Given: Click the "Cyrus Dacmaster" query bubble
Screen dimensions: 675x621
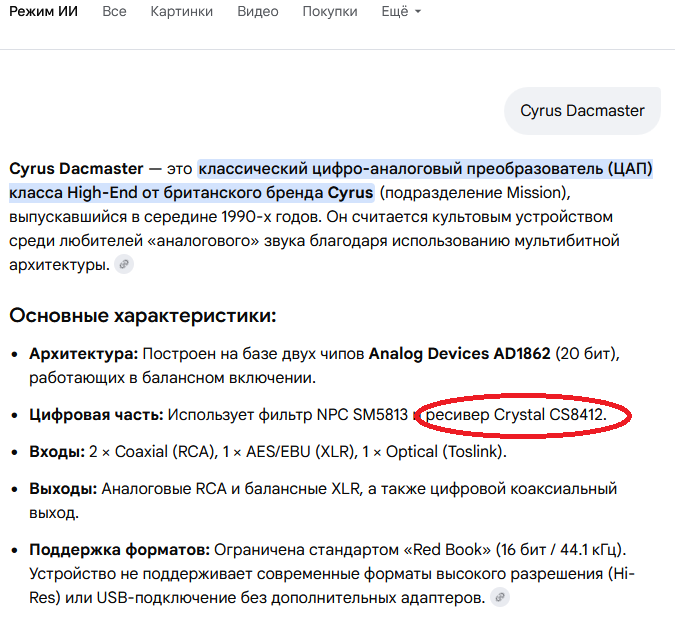Looking at the screenshot, I should (x=582, y=110).
